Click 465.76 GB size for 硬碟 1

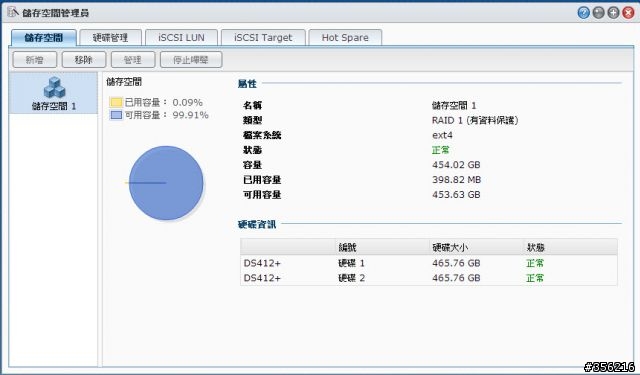(x=456, y=263)
